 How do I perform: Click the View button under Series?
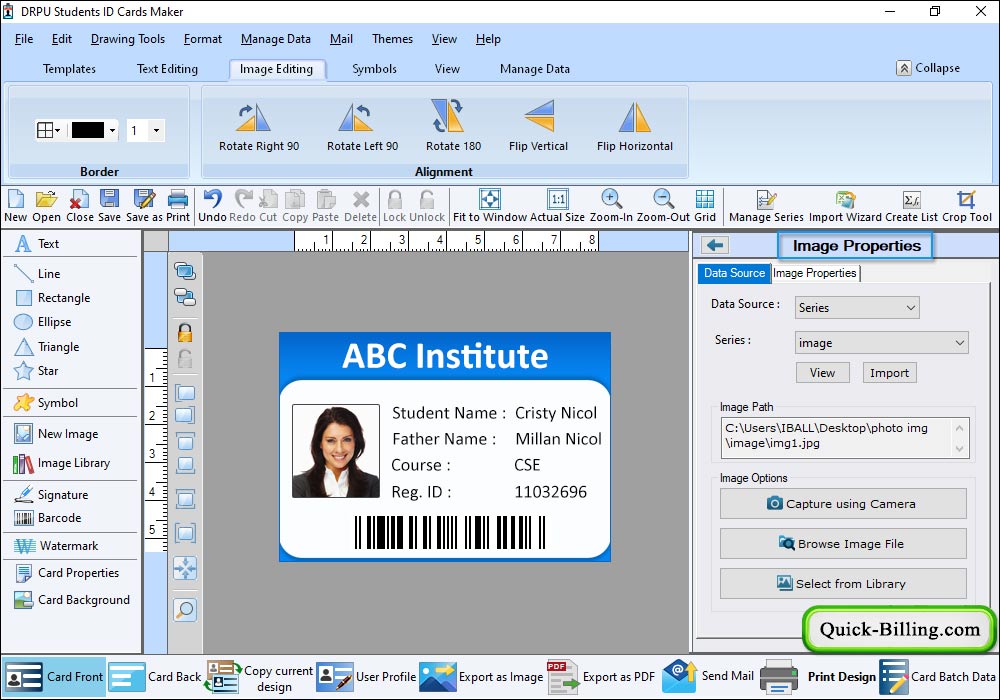[x=822, y=373]
